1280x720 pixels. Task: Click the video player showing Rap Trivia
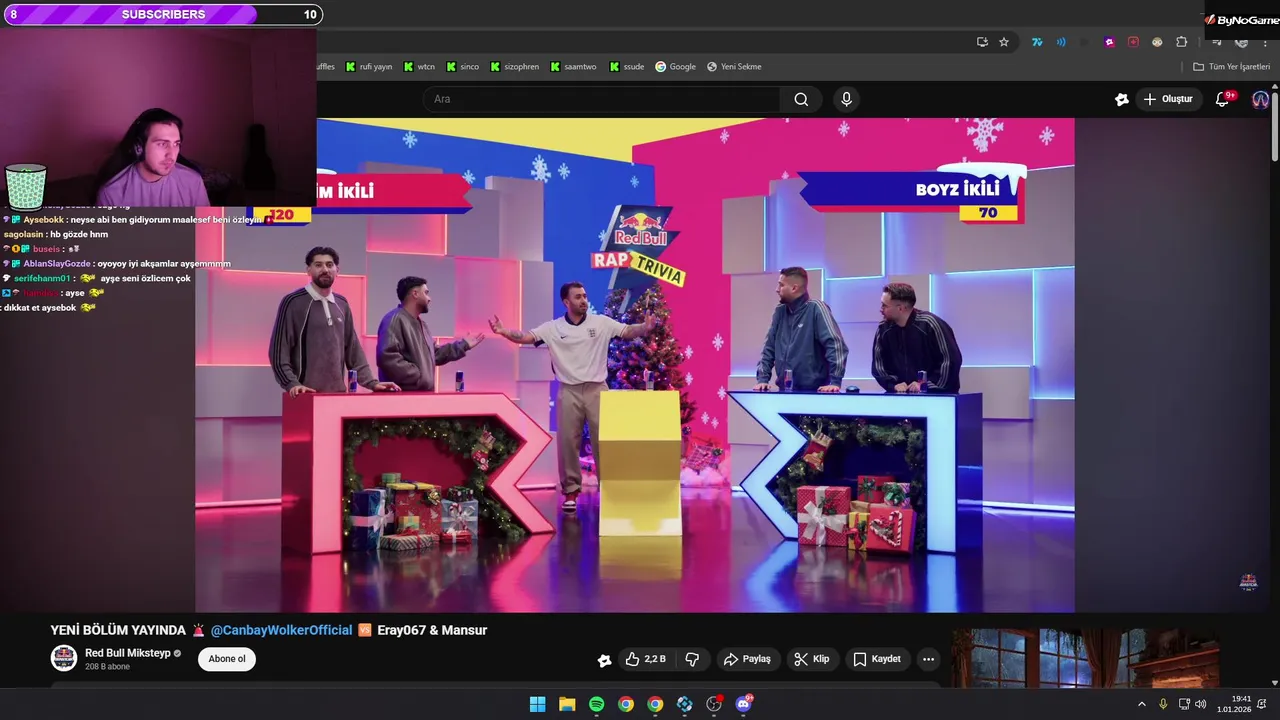(635, 365)
